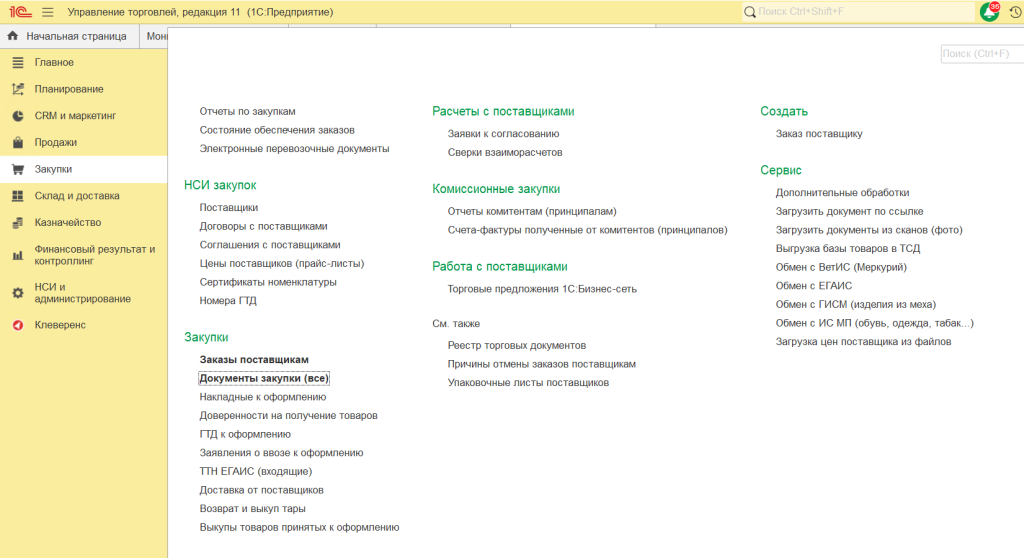This screenshot has width=1024, height=558.
Task: Open Электронные перевозочные документы
Action: click(x=295, y=149)
